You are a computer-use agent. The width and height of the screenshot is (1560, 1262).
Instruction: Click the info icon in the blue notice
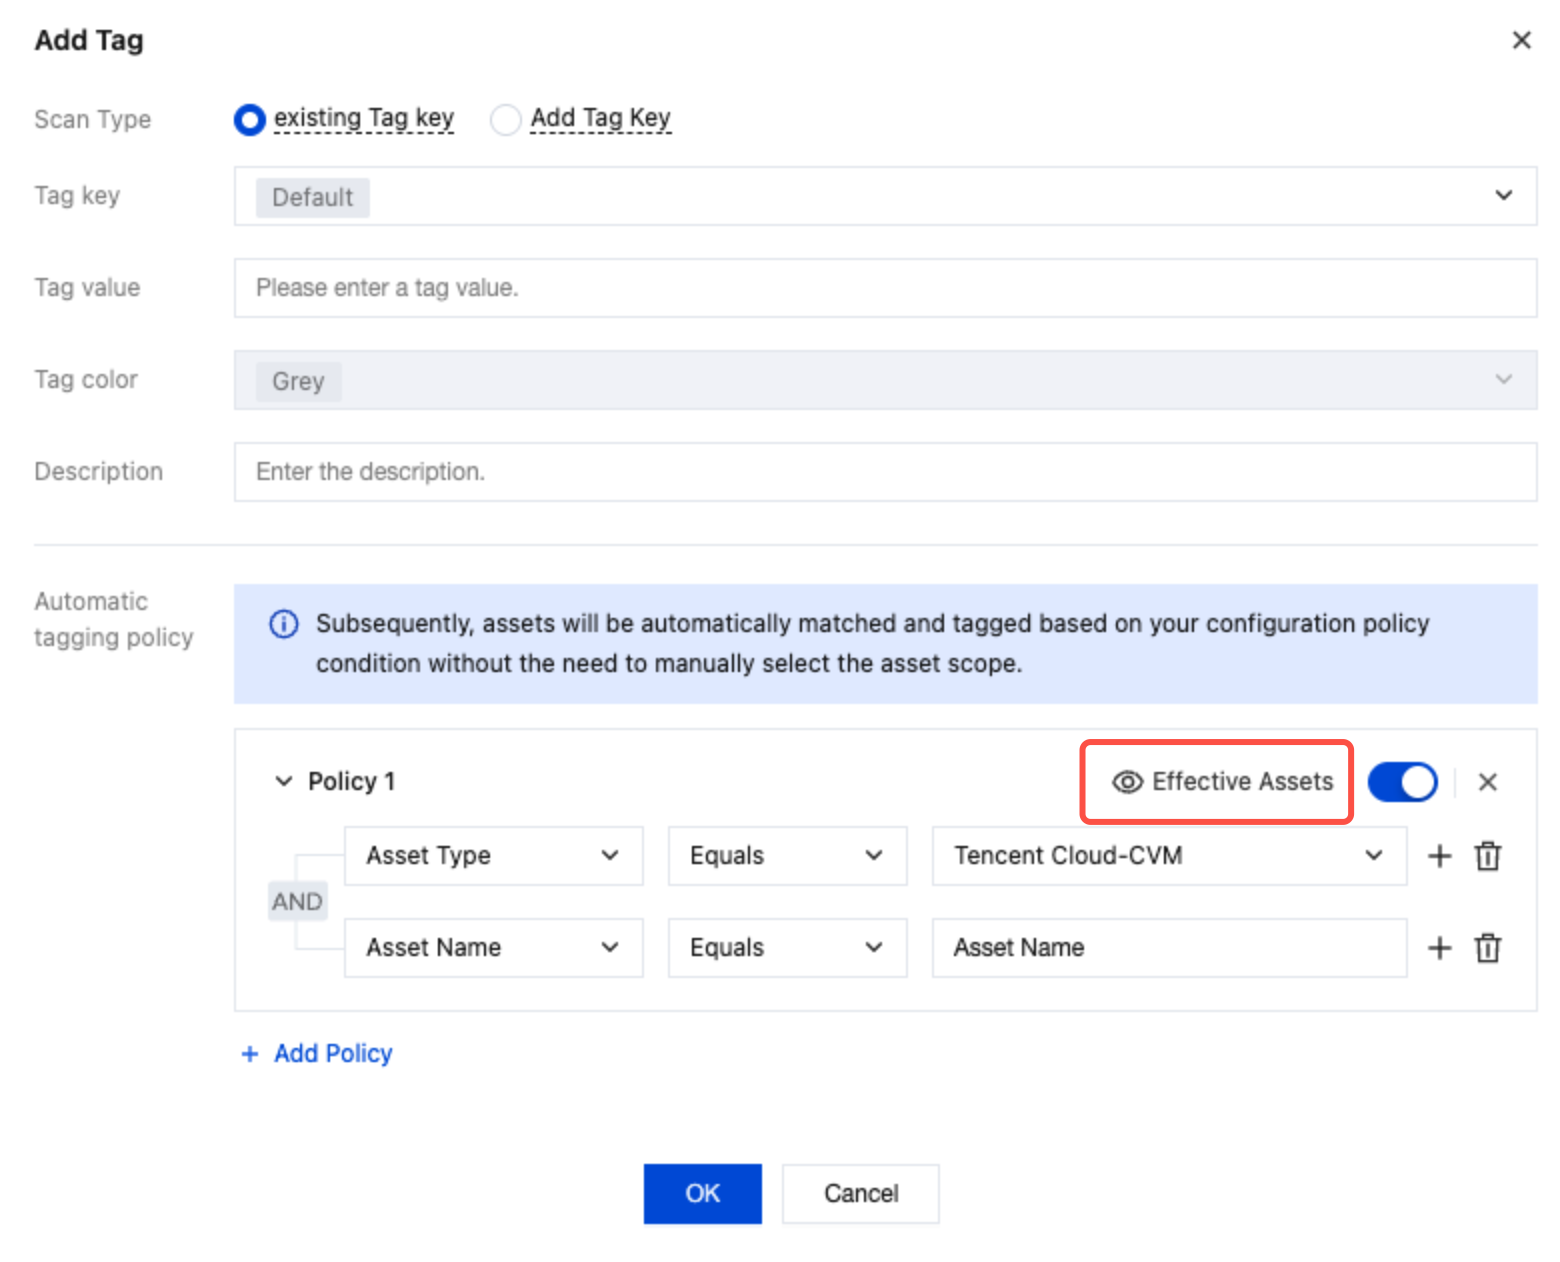click(x=284, y=624)
